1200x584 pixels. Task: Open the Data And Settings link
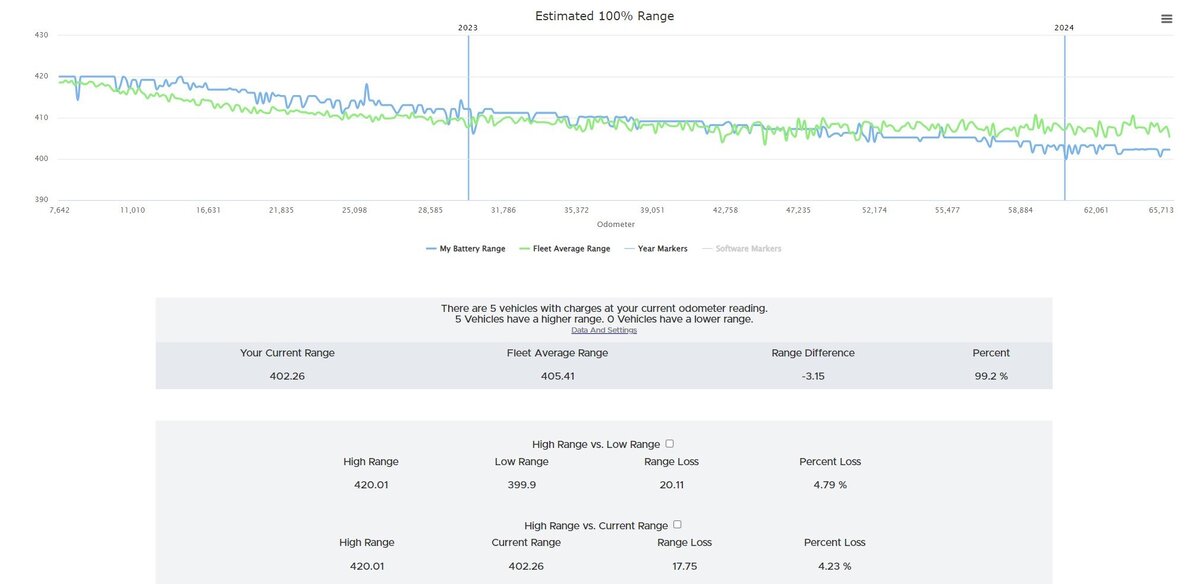(603, 330)
